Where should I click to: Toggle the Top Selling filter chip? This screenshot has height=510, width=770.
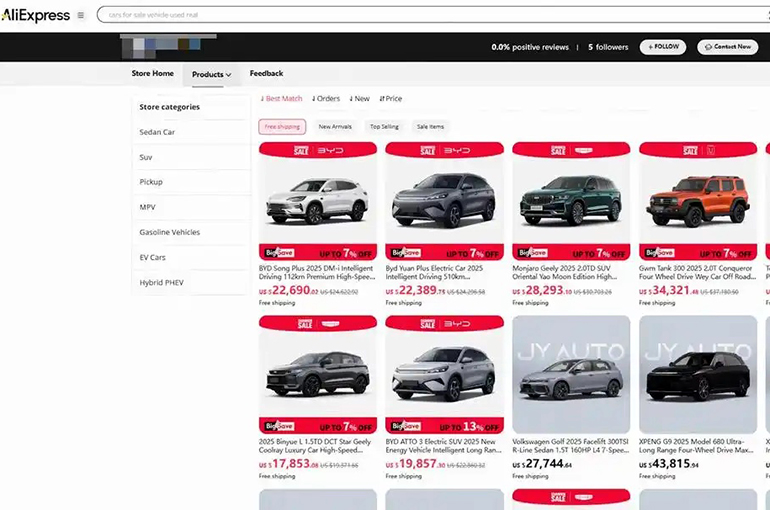pos(384,127)
